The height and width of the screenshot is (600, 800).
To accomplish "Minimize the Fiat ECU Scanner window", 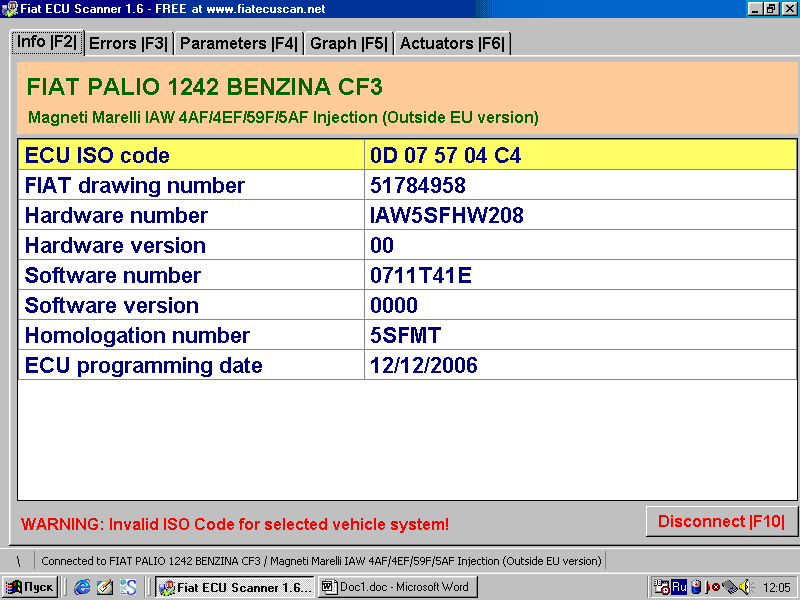I will coord(755,9).
